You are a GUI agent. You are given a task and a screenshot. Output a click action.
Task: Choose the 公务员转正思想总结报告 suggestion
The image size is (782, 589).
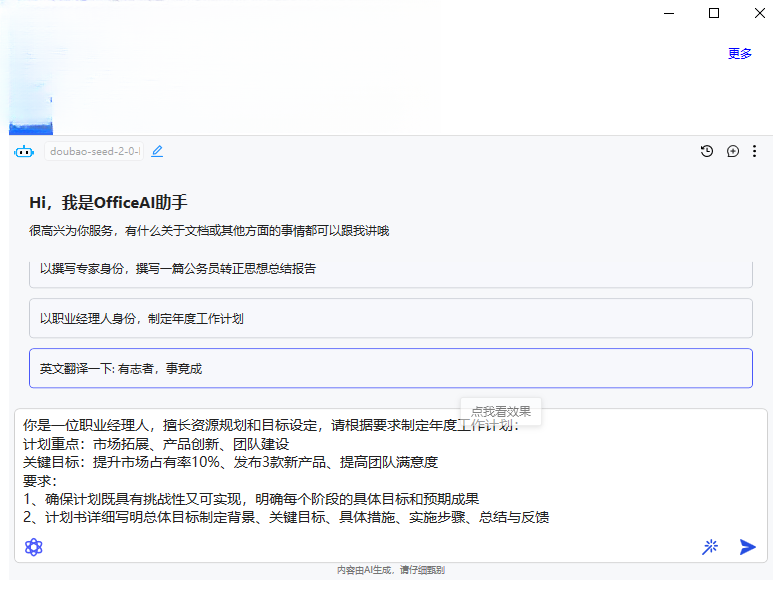coord(391,274)
